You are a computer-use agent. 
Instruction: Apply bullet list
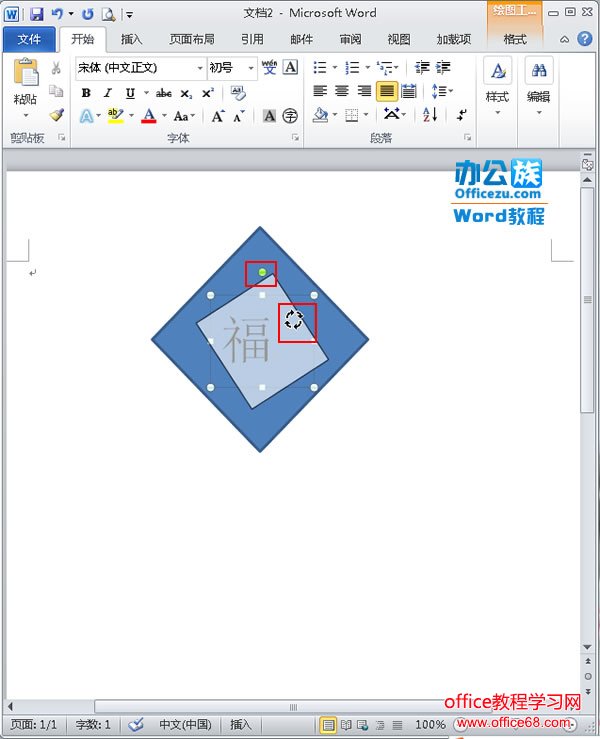320,68
